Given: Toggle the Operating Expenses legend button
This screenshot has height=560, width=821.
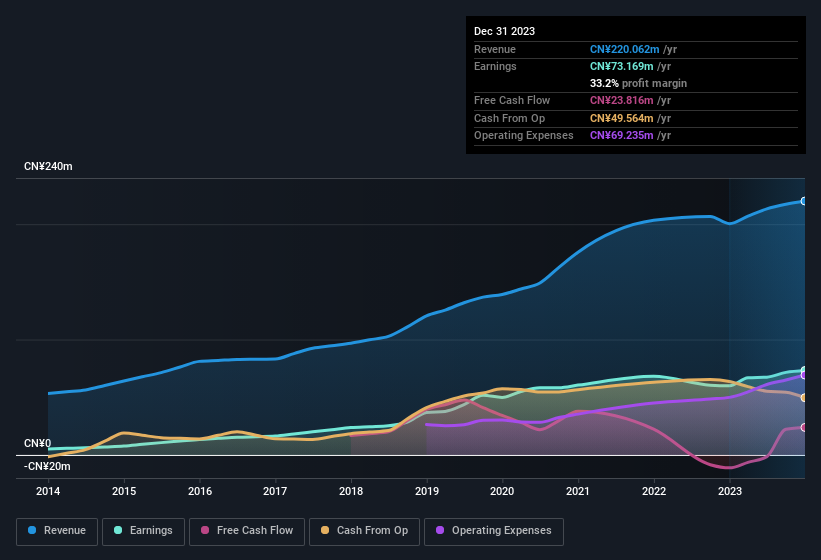Looking at the screenshot, I should pyautogui.click(x=494, y=531).
